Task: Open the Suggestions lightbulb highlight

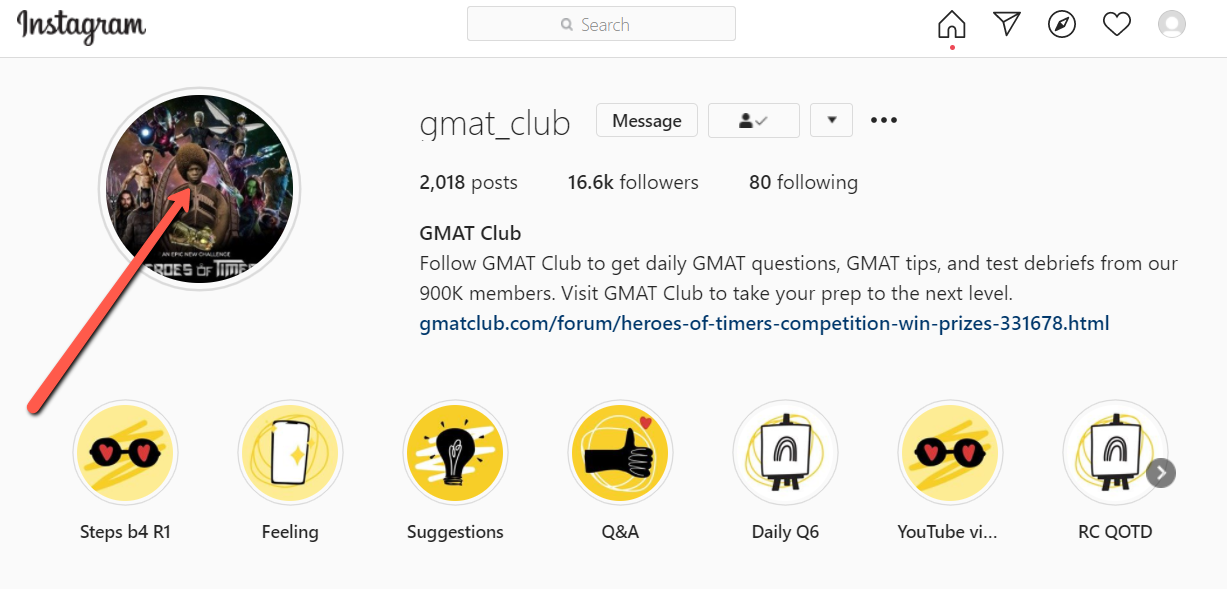Action: point(455,453)
